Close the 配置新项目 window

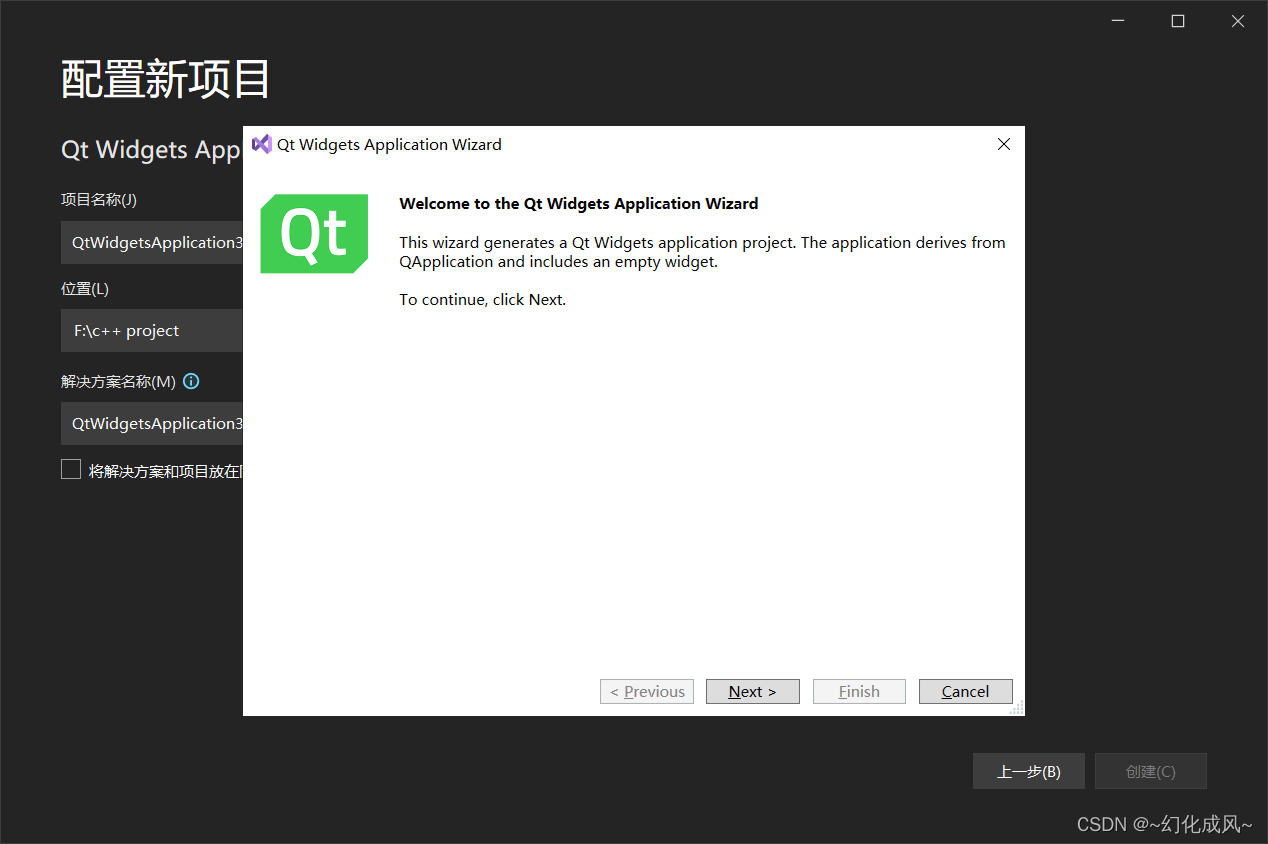pos(1238,21)
